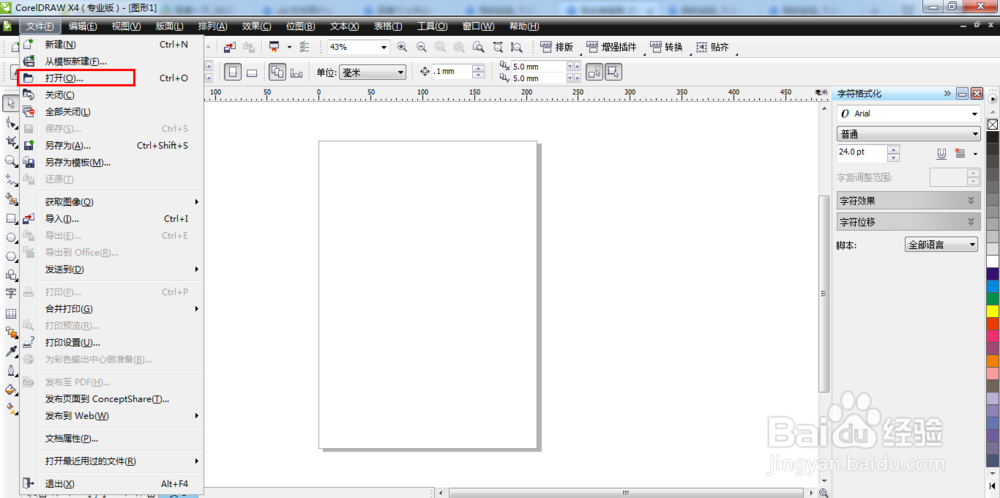The height and width of the screenshot is (498, 1000).
Task: Select the Smart Fill tool in the toolbox
Action: click(x=11, y=198)
